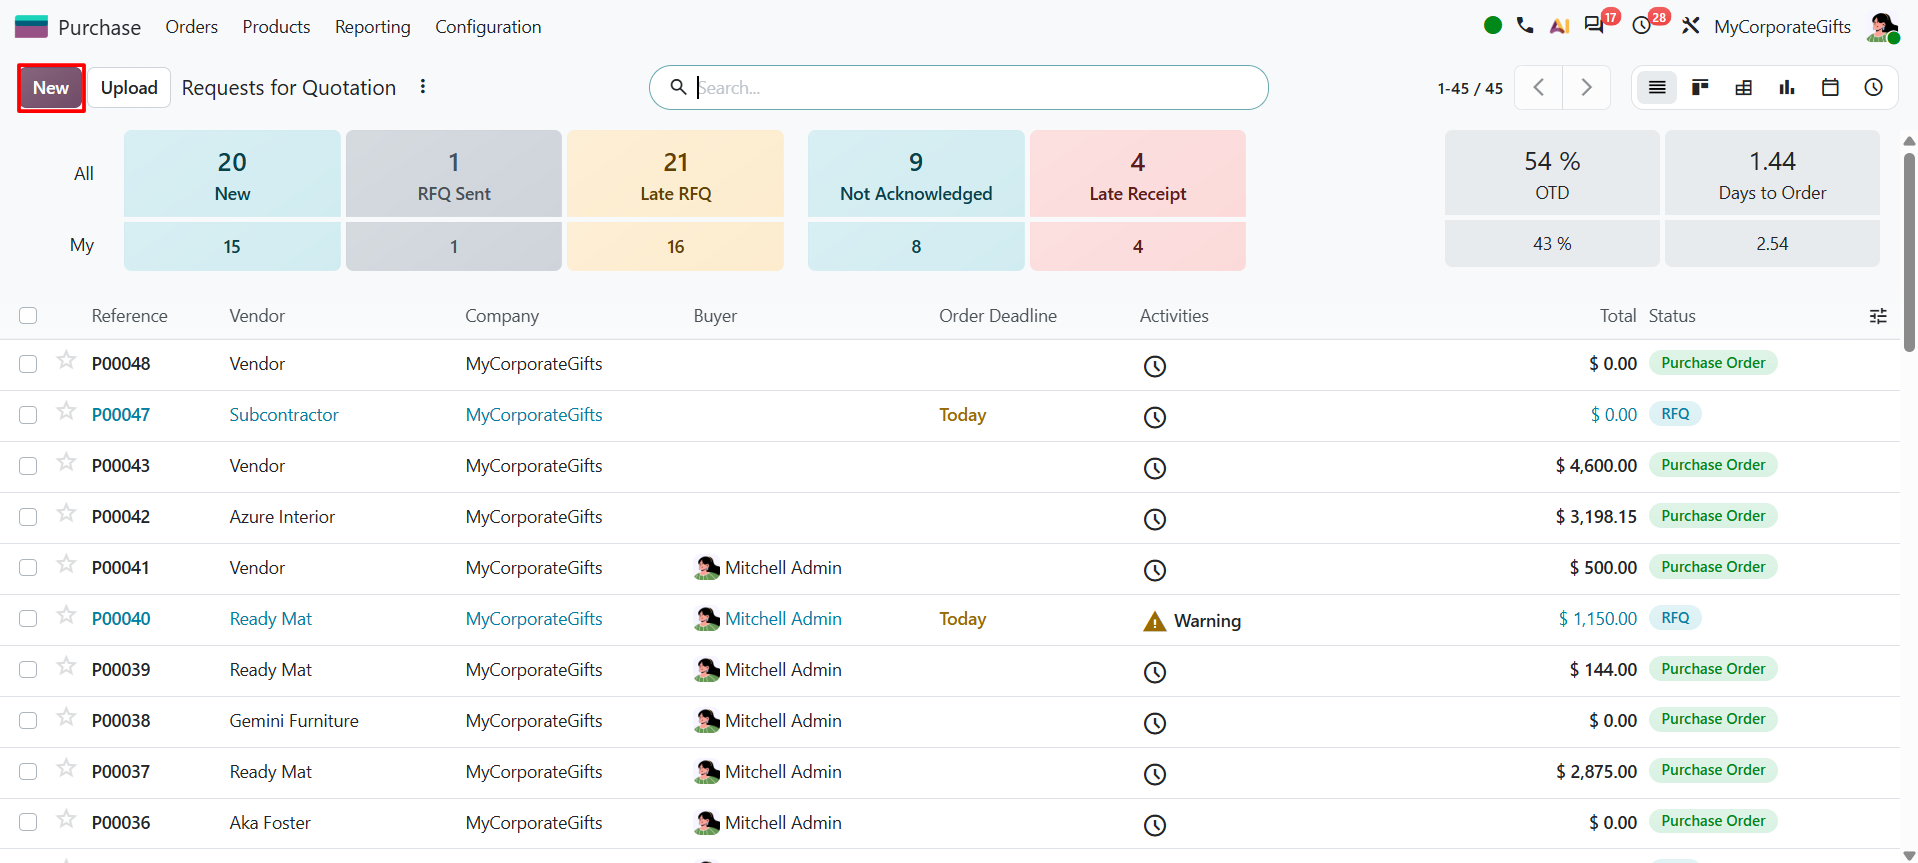Open the user avatar menu
This screenshot has width=1918, height=863.
1883,27
